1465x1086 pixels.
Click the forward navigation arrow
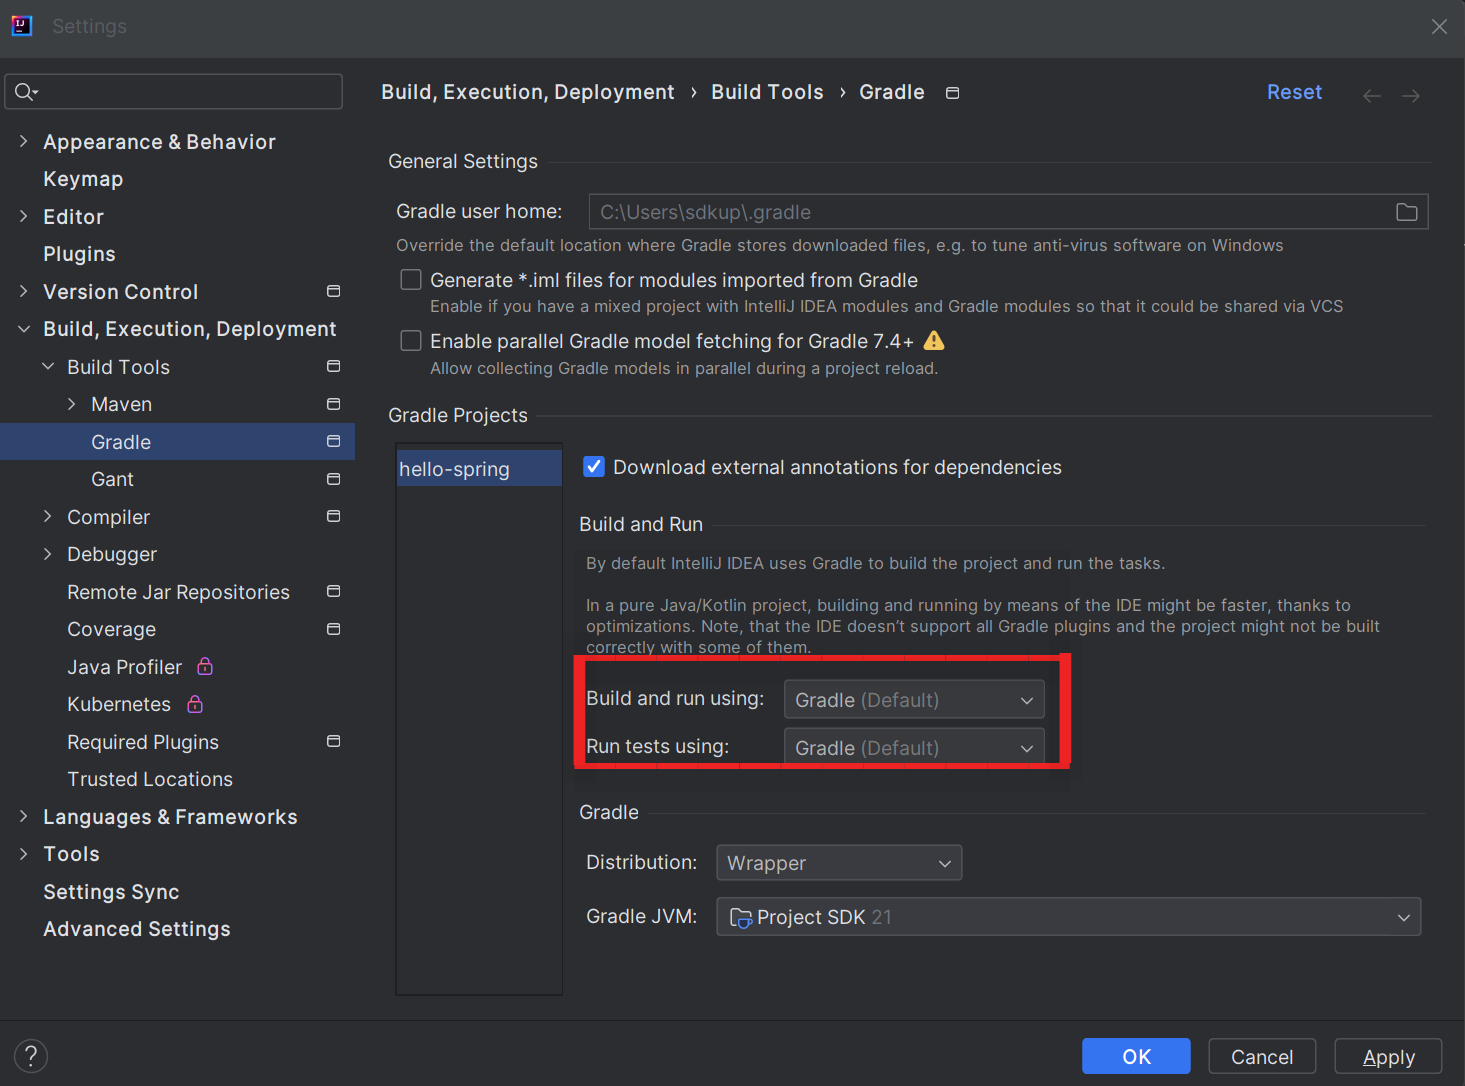click(1411, 96)
